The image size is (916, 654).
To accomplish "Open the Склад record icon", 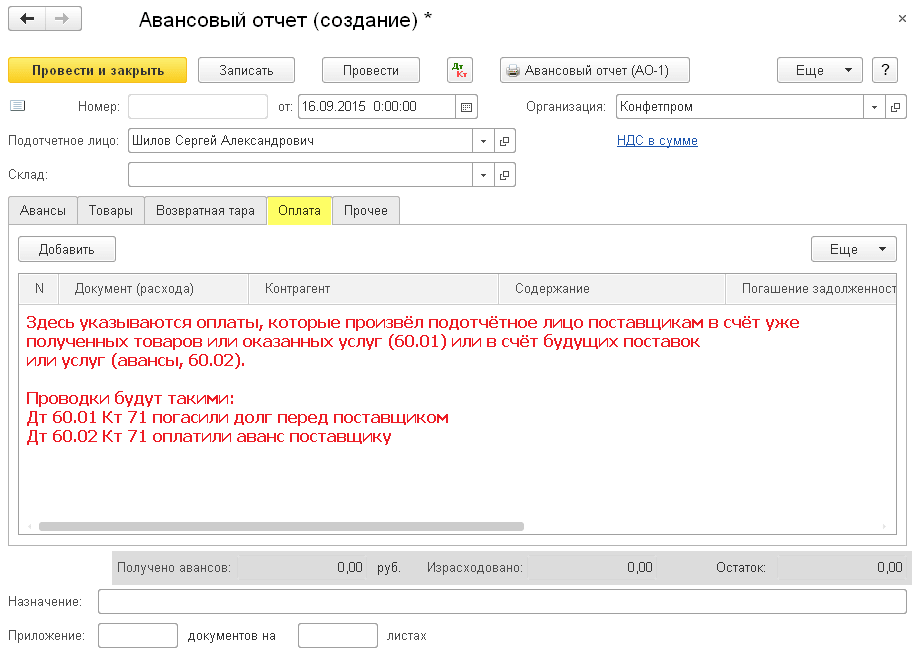I will point(505,175).
